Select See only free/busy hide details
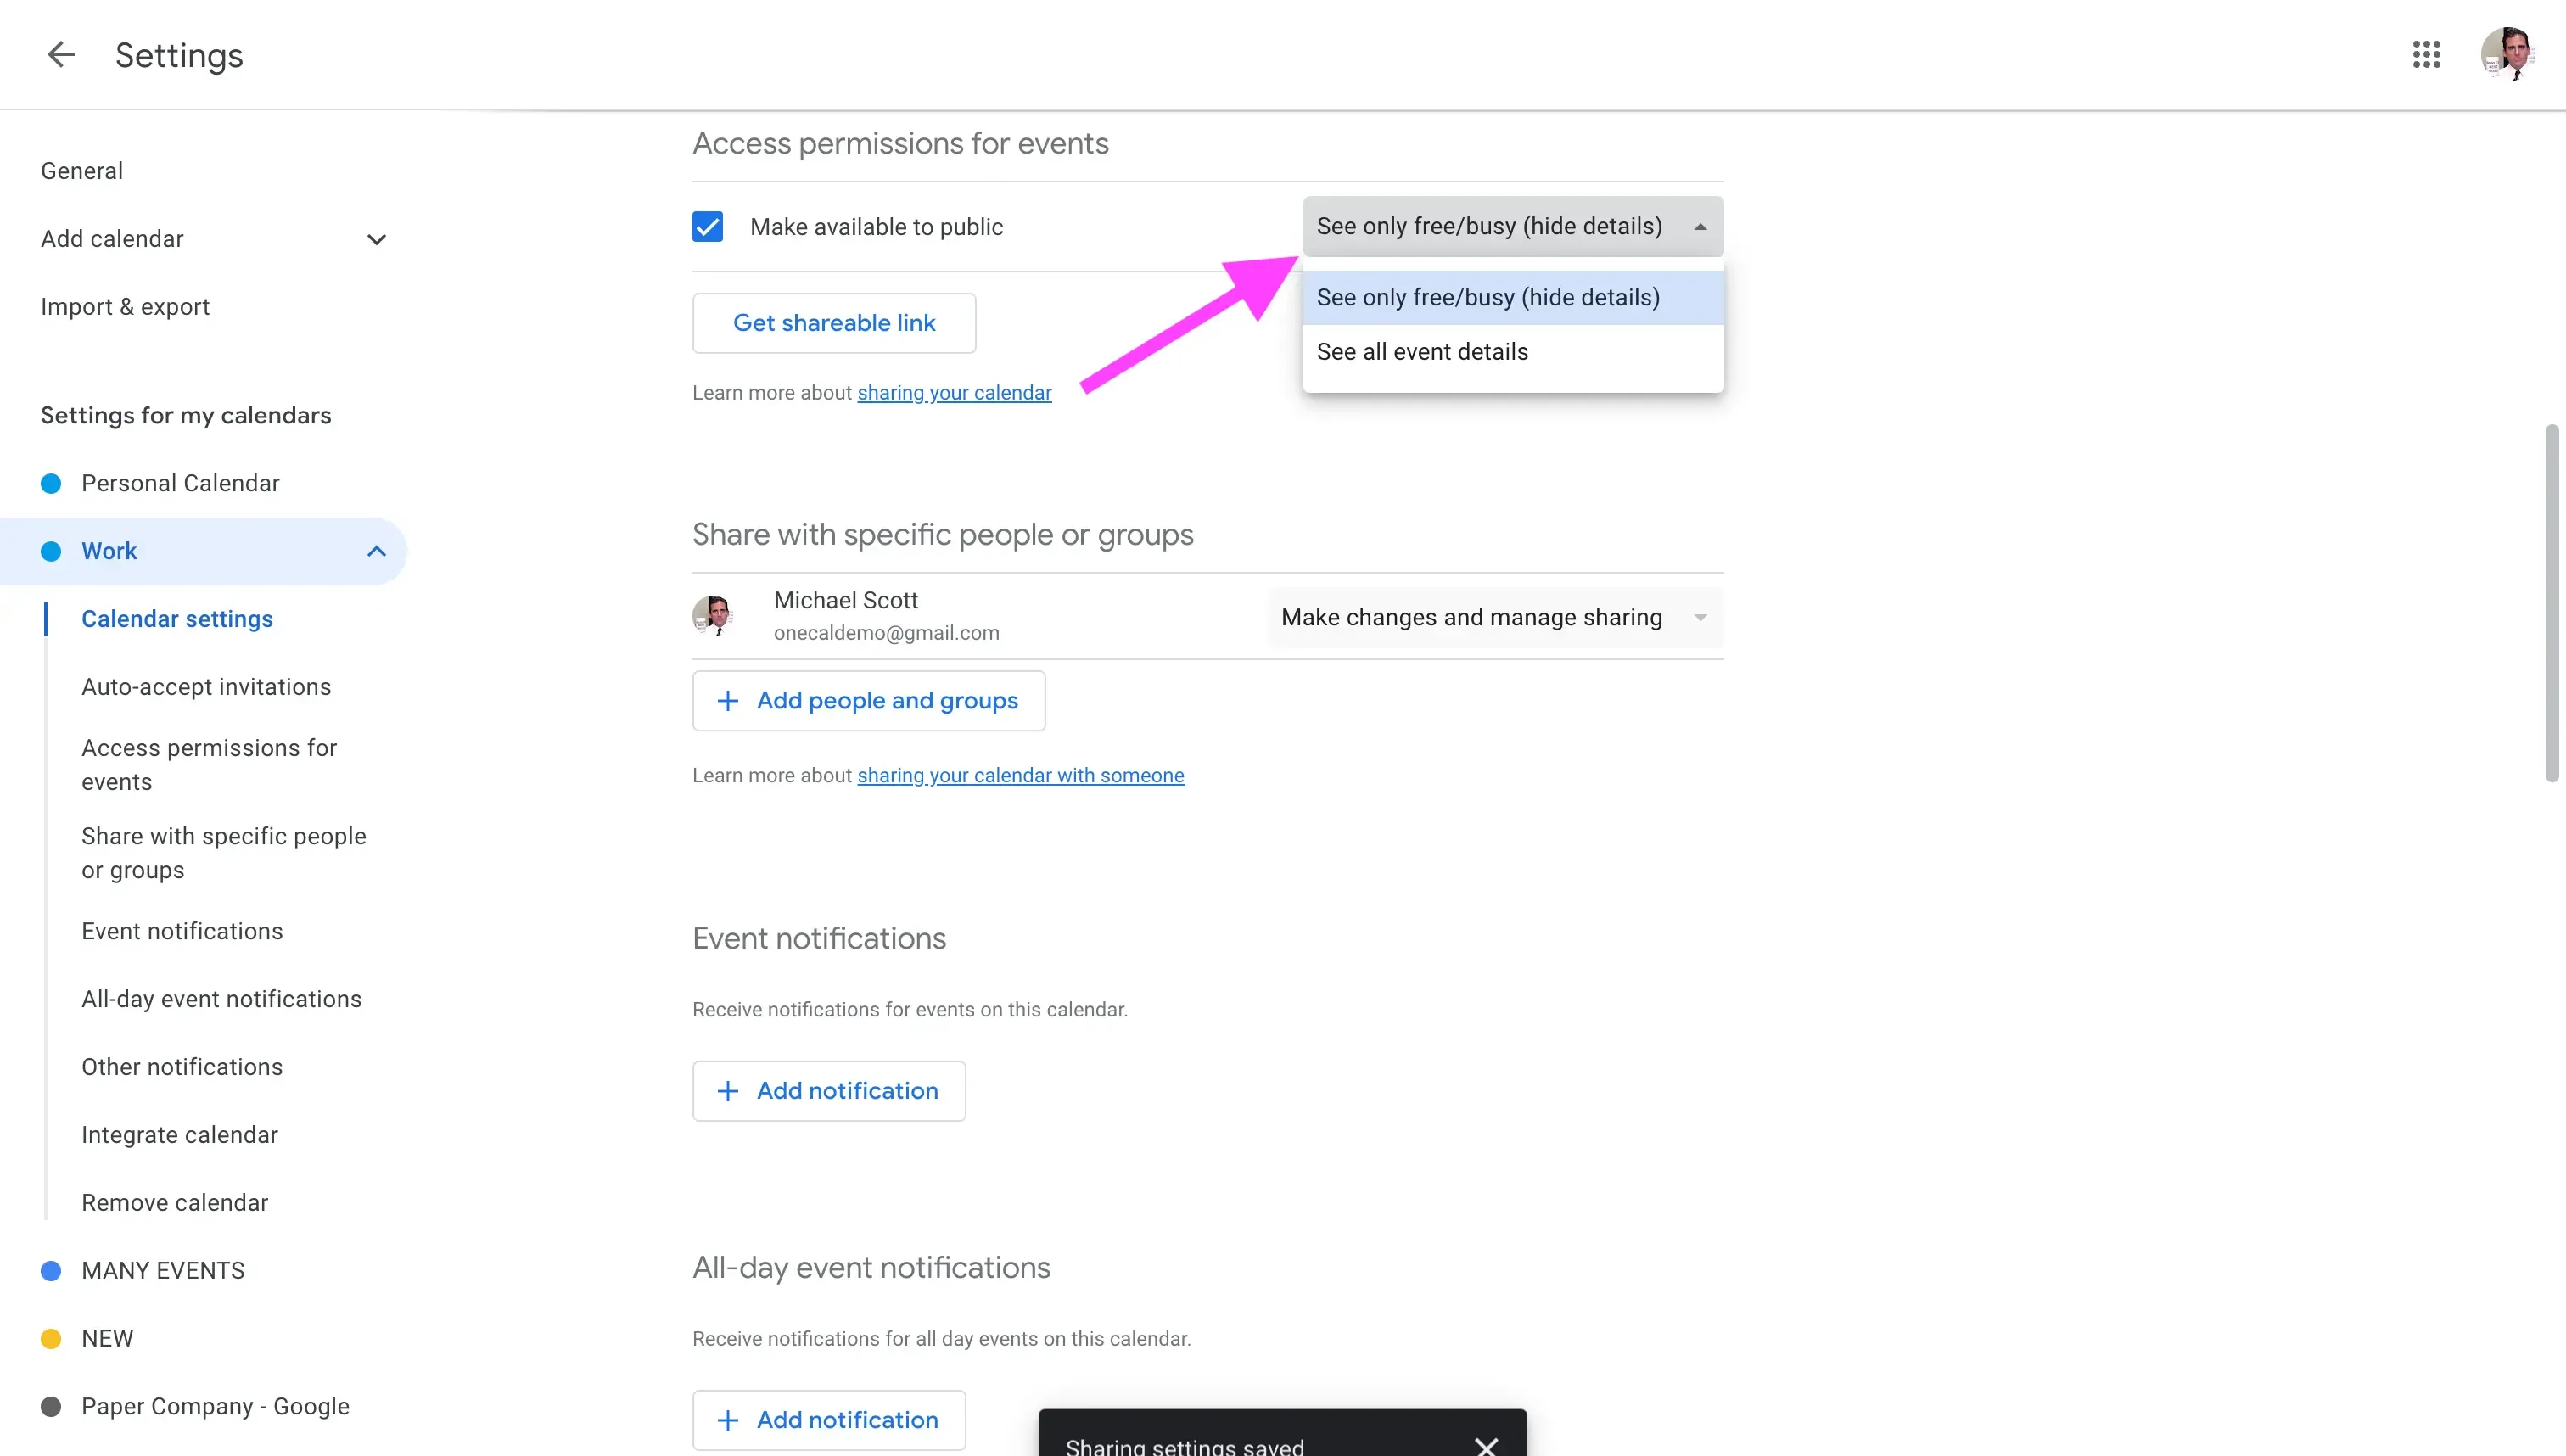The height and width of the screenshot is (1456, 2566). click(1488, 297)
